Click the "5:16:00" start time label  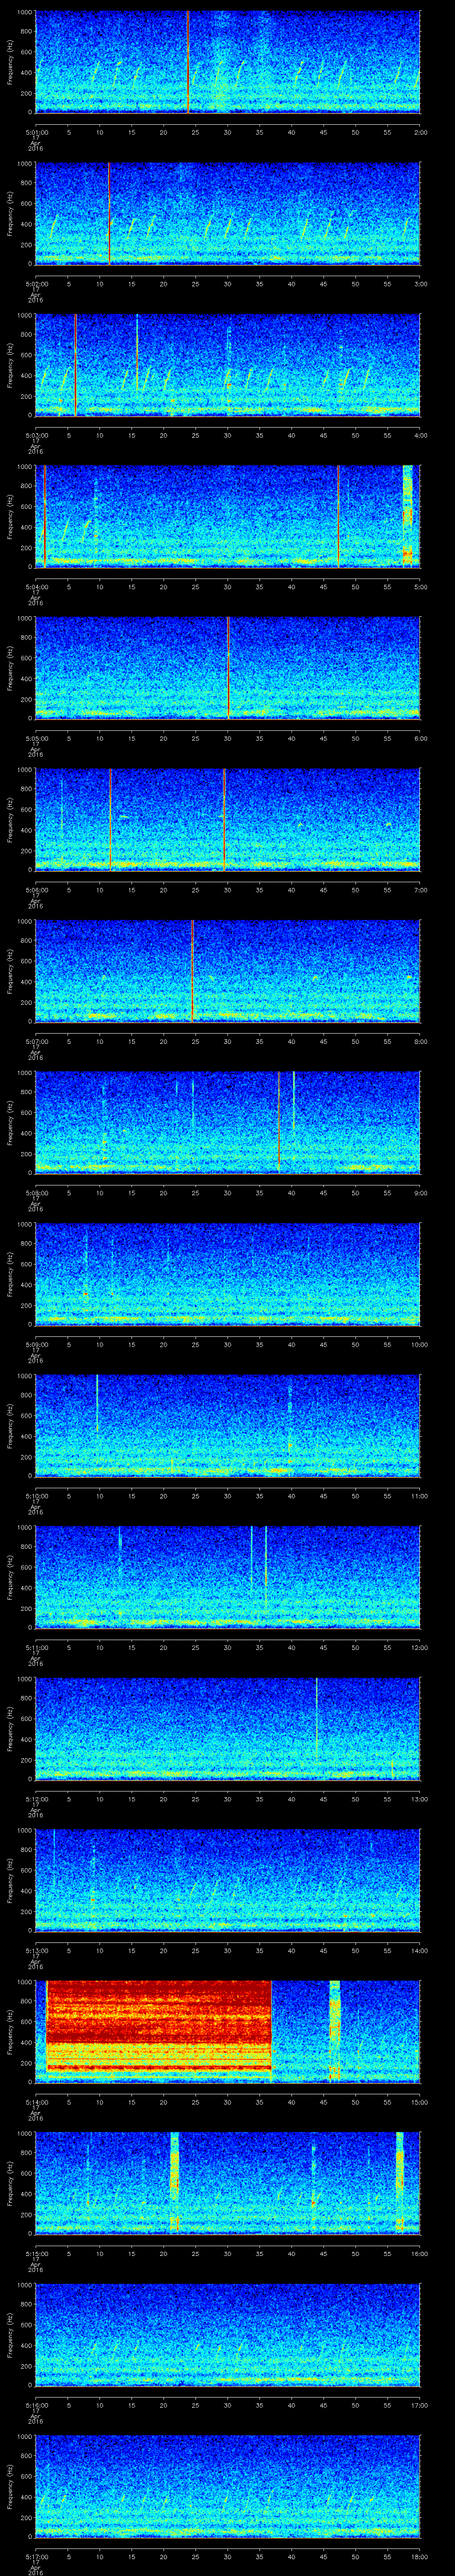[x=36, y=2405]
